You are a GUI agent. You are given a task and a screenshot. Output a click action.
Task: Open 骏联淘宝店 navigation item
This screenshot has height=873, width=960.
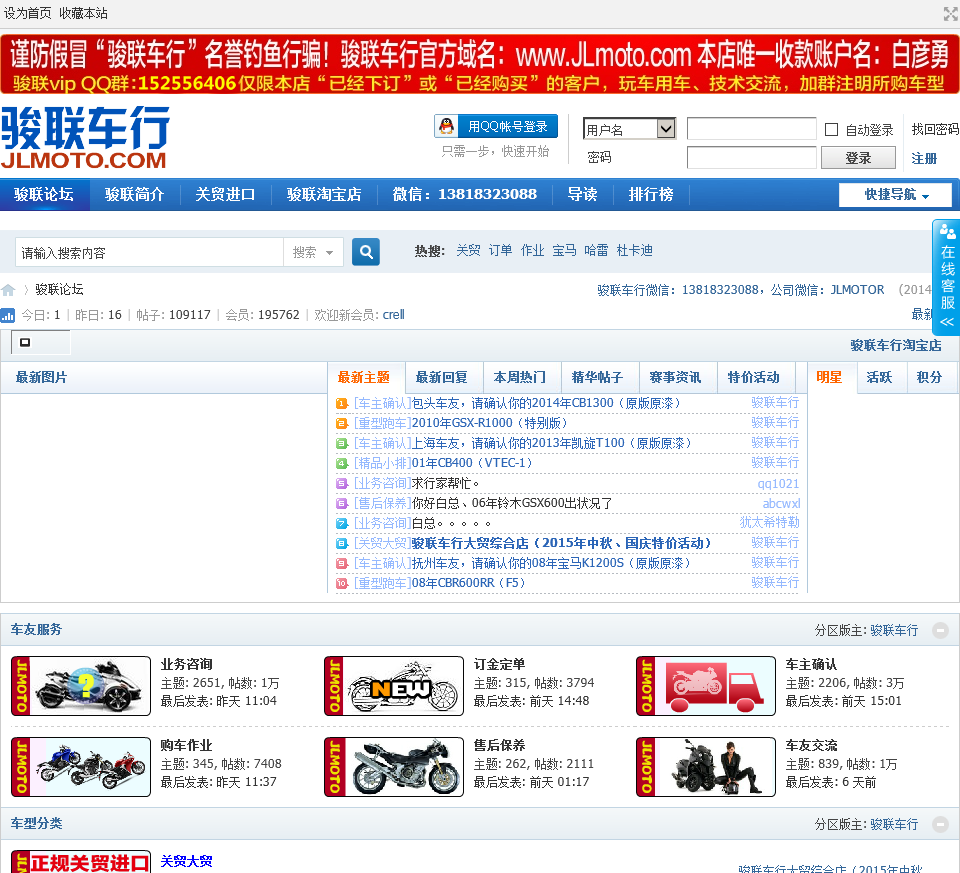pyautogui.click(x=324, y=195)
